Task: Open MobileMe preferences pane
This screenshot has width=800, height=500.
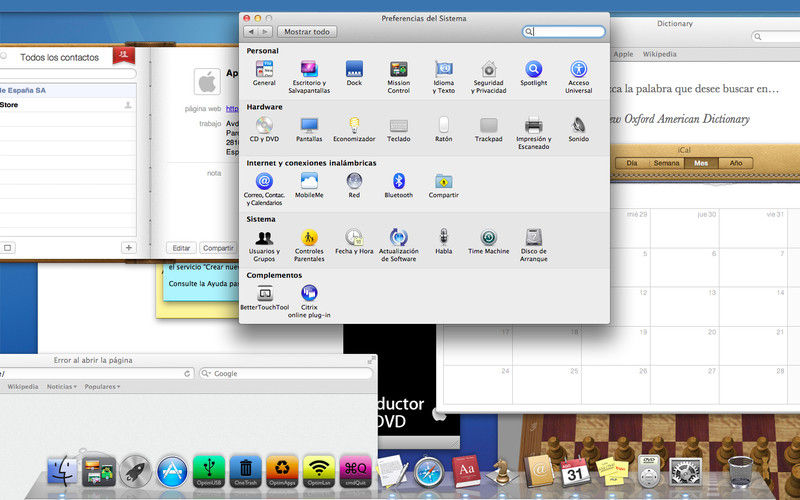Action: point(309,186)
